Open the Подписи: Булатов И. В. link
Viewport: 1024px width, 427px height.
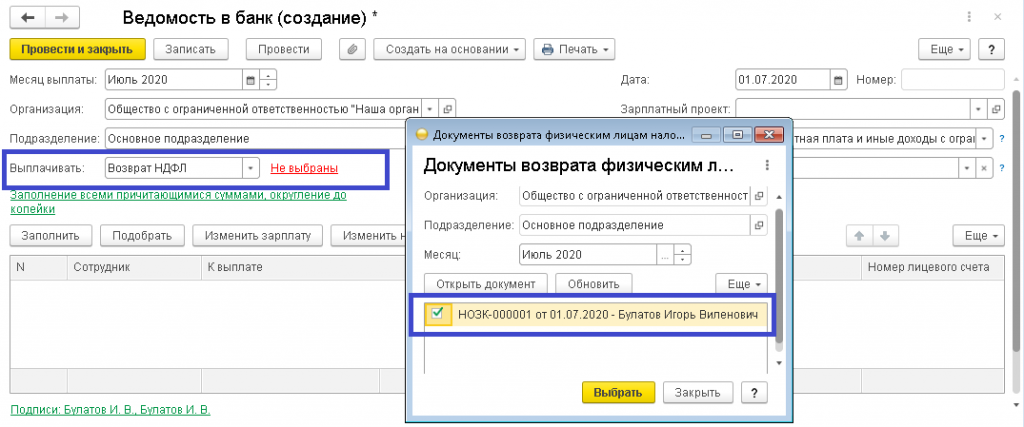(110, 410)
